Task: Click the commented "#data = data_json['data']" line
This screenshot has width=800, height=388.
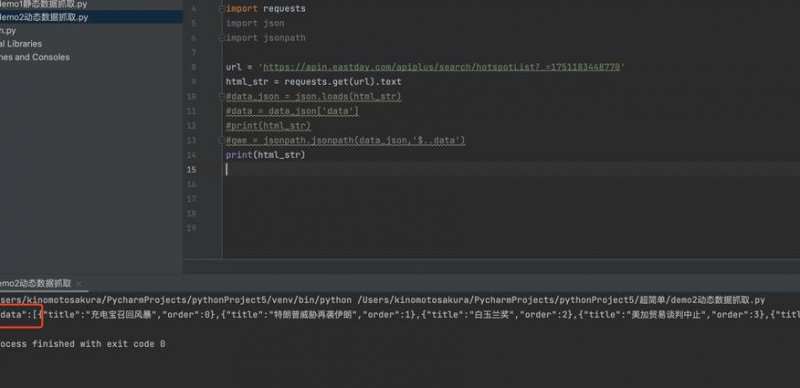Action: pyautogui.click(x=292, y=111)
